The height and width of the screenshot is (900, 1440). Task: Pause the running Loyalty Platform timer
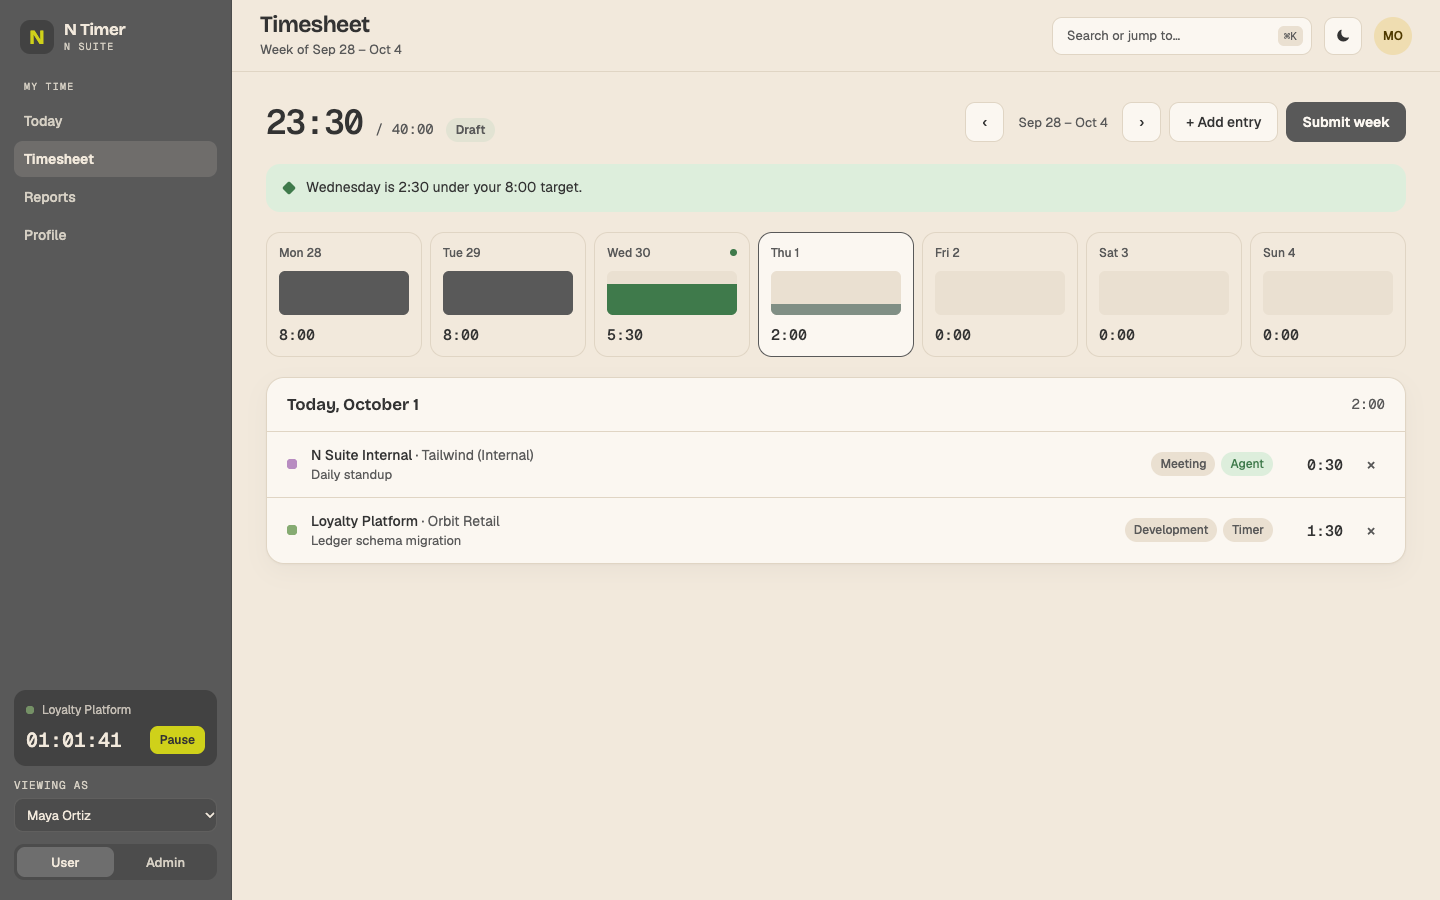pos(177,740)
